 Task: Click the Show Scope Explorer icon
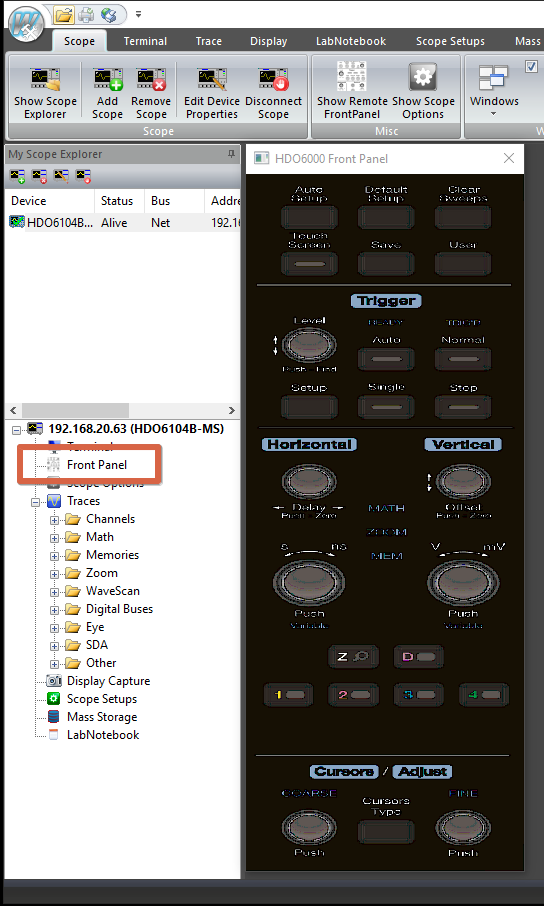[45, 80]
